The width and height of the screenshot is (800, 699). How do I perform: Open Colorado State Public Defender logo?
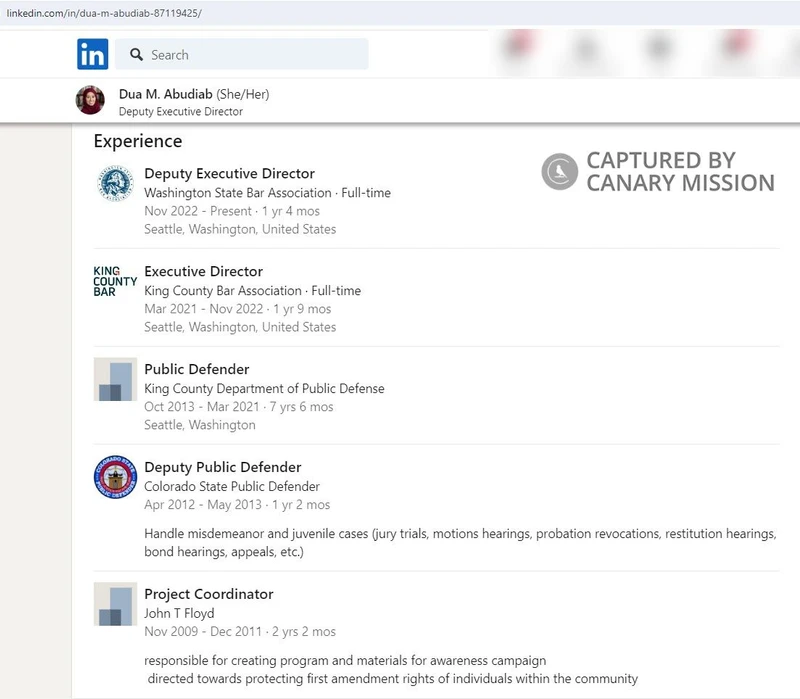pyautogui.click(x=115, y=477)
